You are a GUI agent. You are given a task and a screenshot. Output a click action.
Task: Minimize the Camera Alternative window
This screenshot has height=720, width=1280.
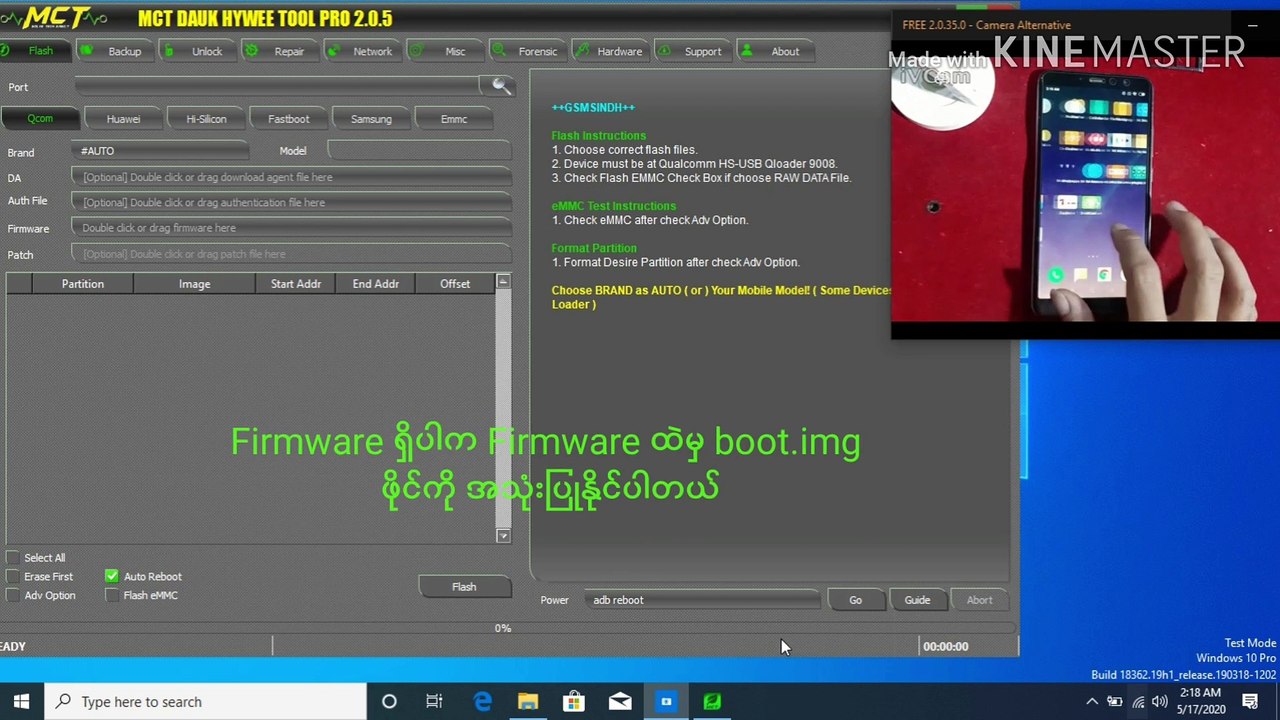pyautogui.click(x=1252, y=25)
